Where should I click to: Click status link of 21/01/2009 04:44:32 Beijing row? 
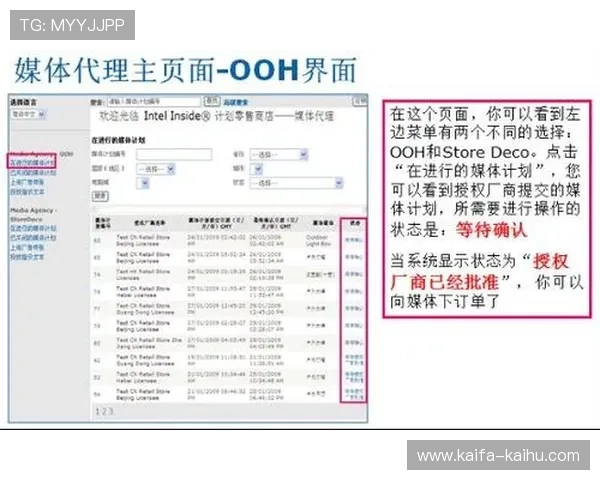354,394
